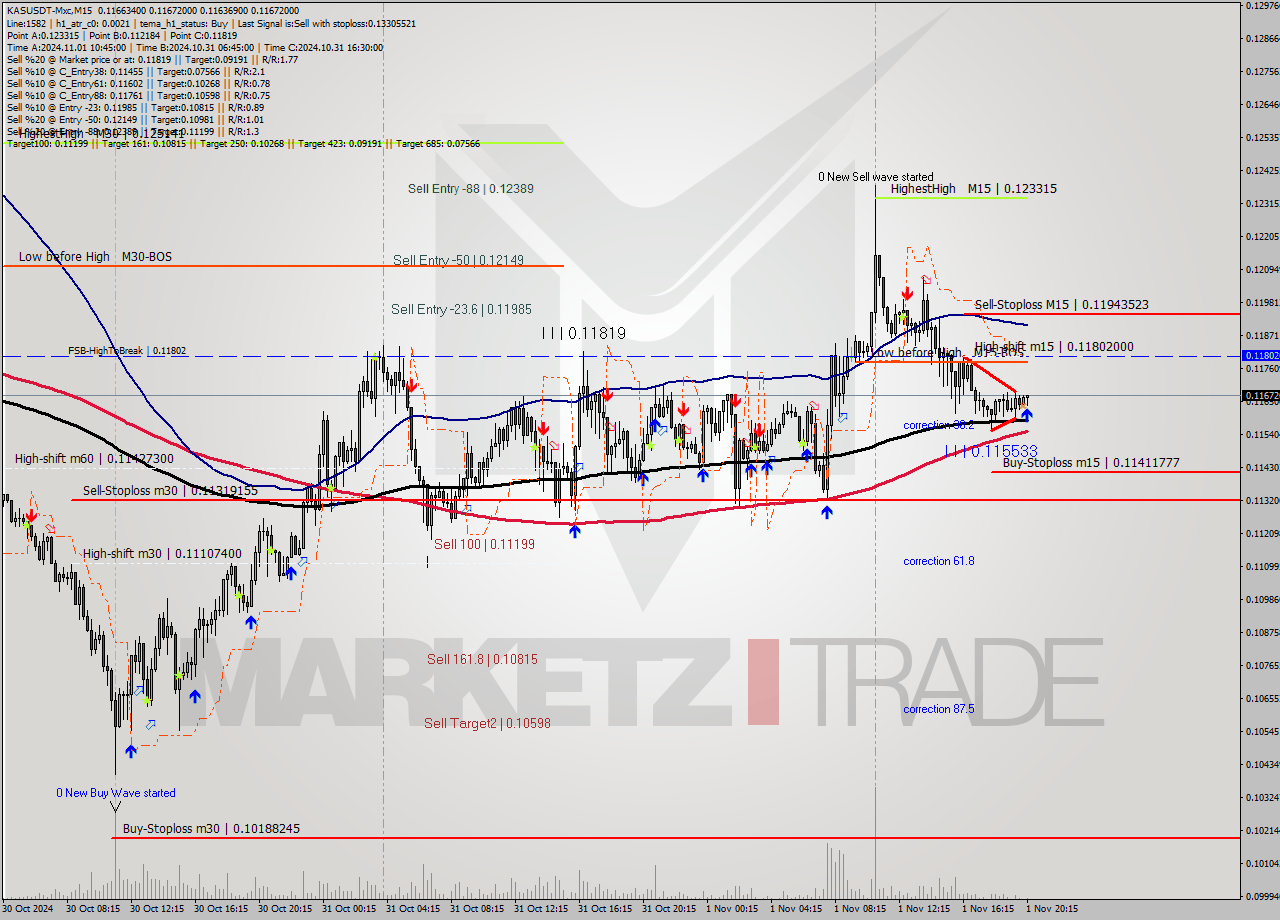The height and width of the screenshot is (920, 1280).
Task: Click the 0.10545 price axis value
Action: pos(1262,731)
